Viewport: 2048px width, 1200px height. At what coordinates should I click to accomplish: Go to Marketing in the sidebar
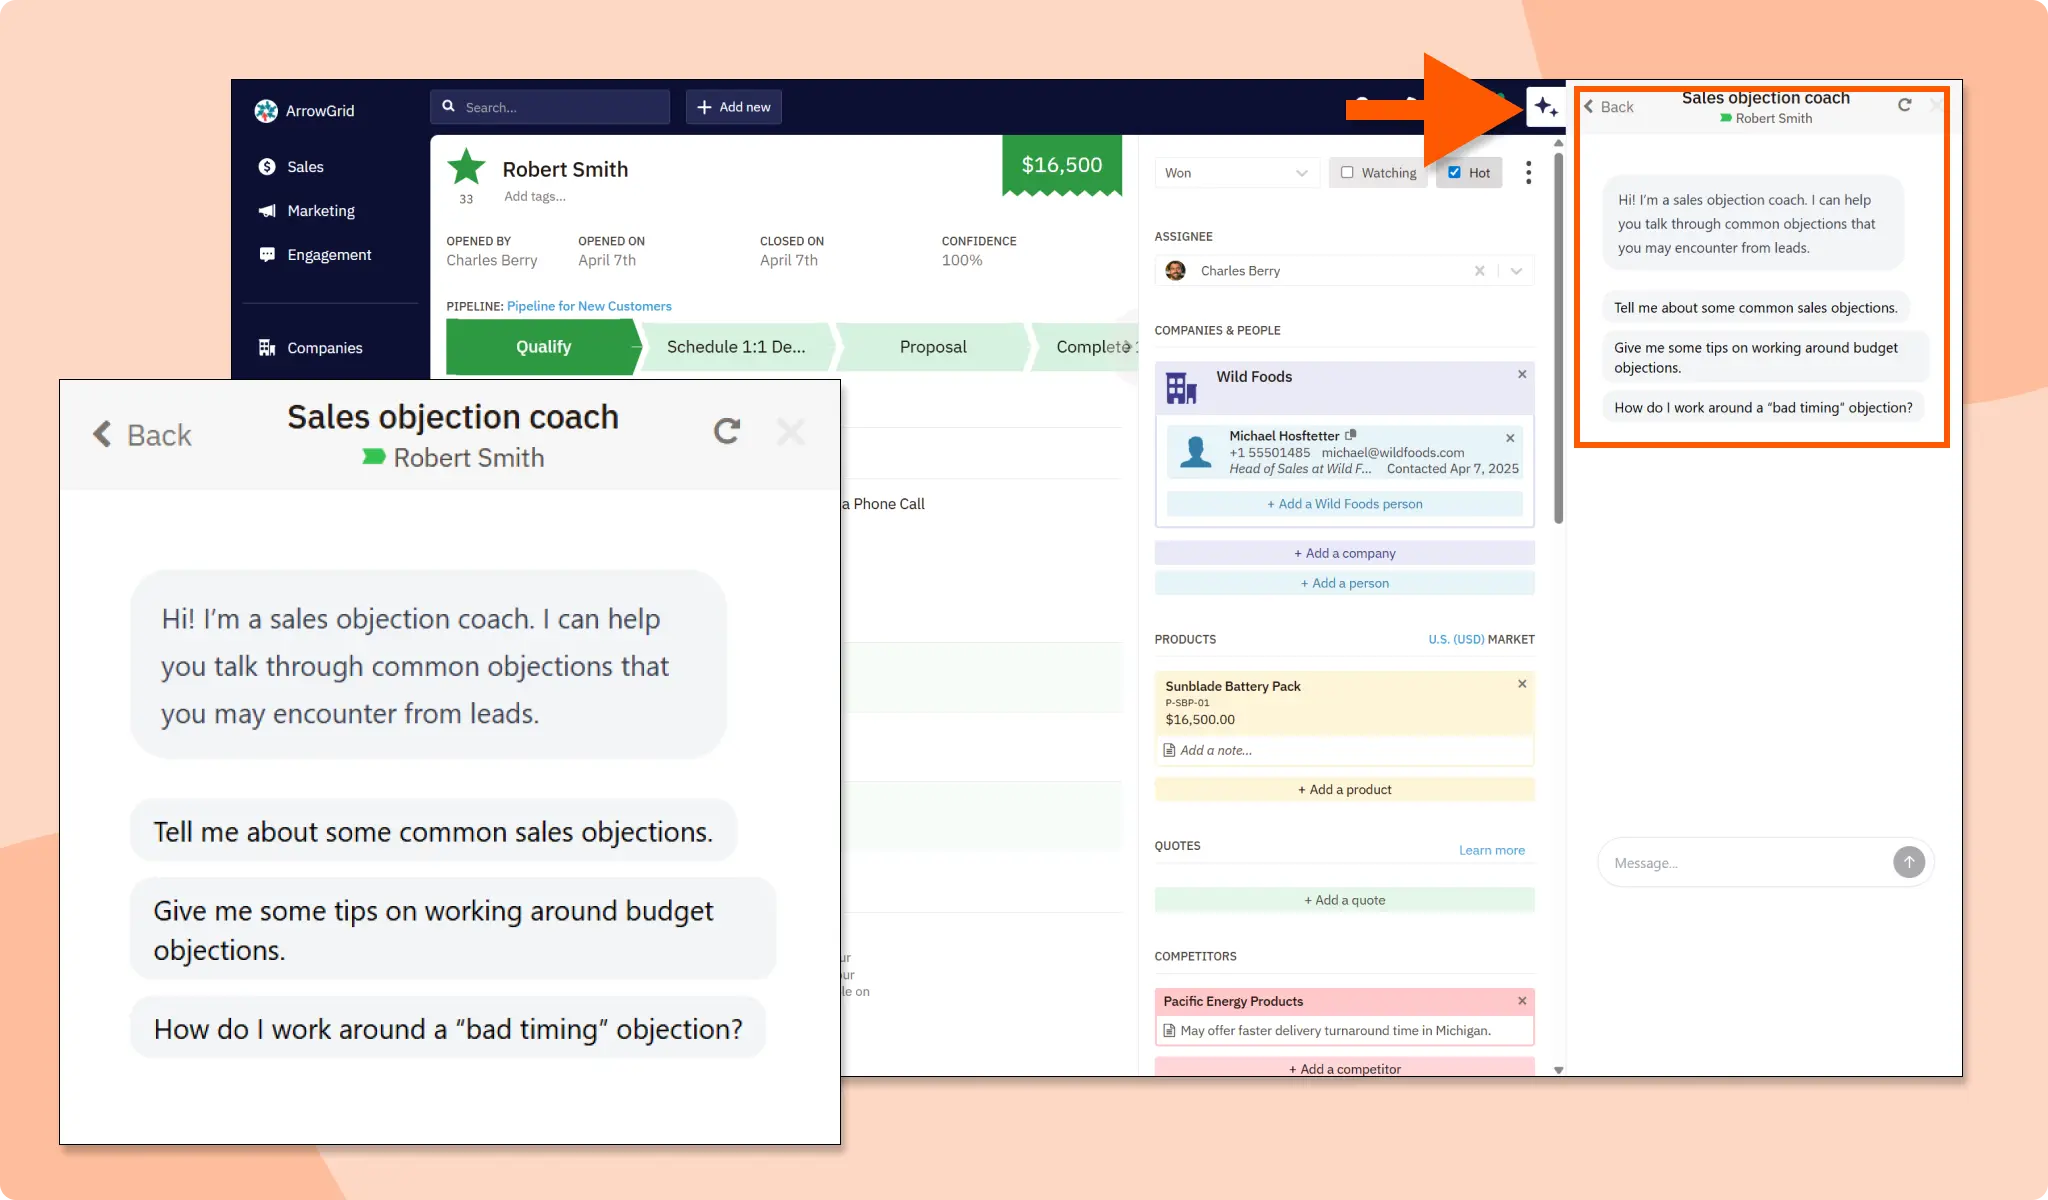click(x=320, y=211)
